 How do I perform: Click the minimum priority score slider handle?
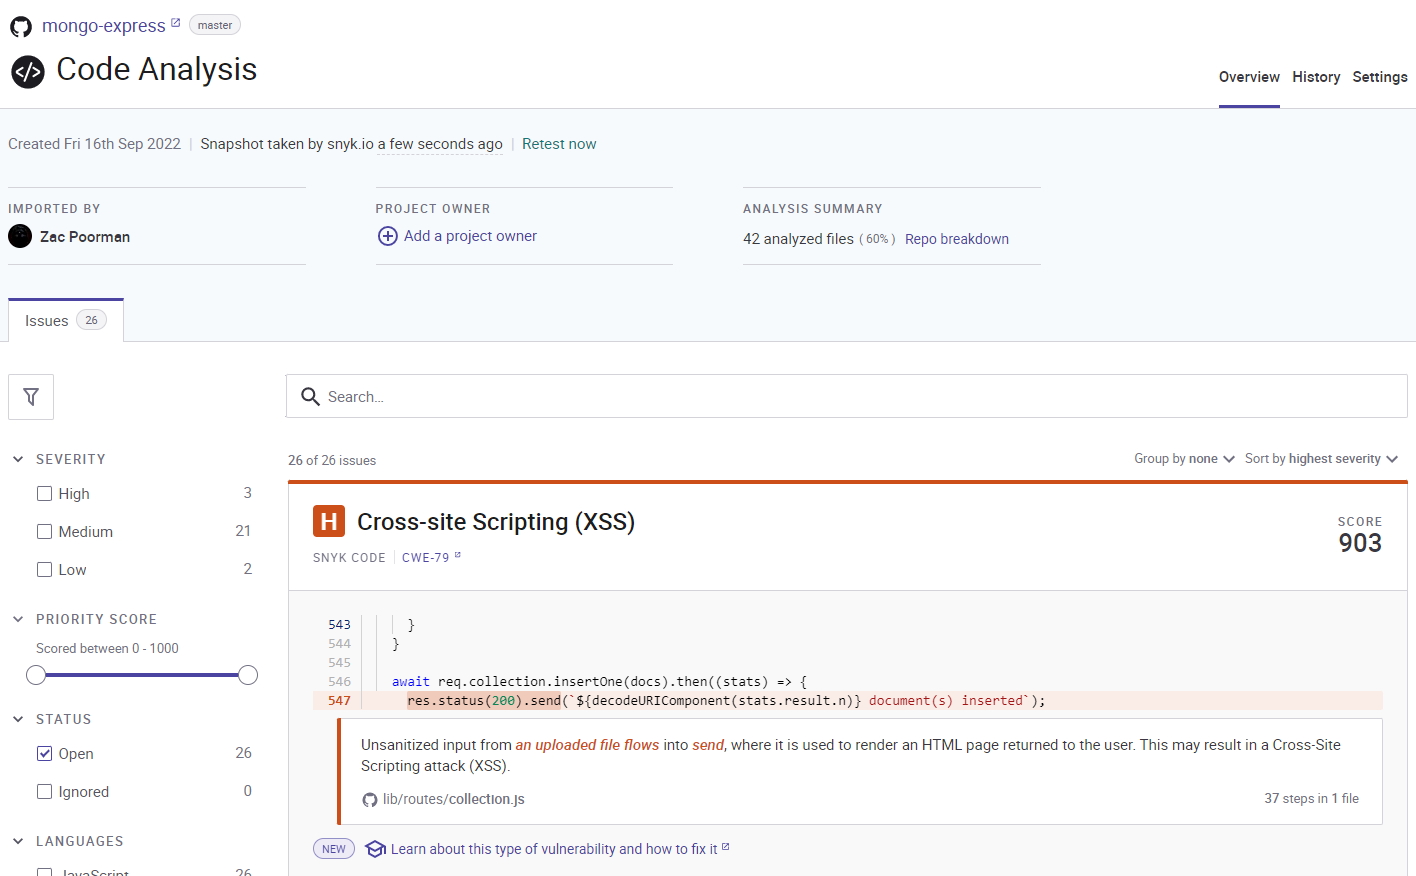coord(36,675)
